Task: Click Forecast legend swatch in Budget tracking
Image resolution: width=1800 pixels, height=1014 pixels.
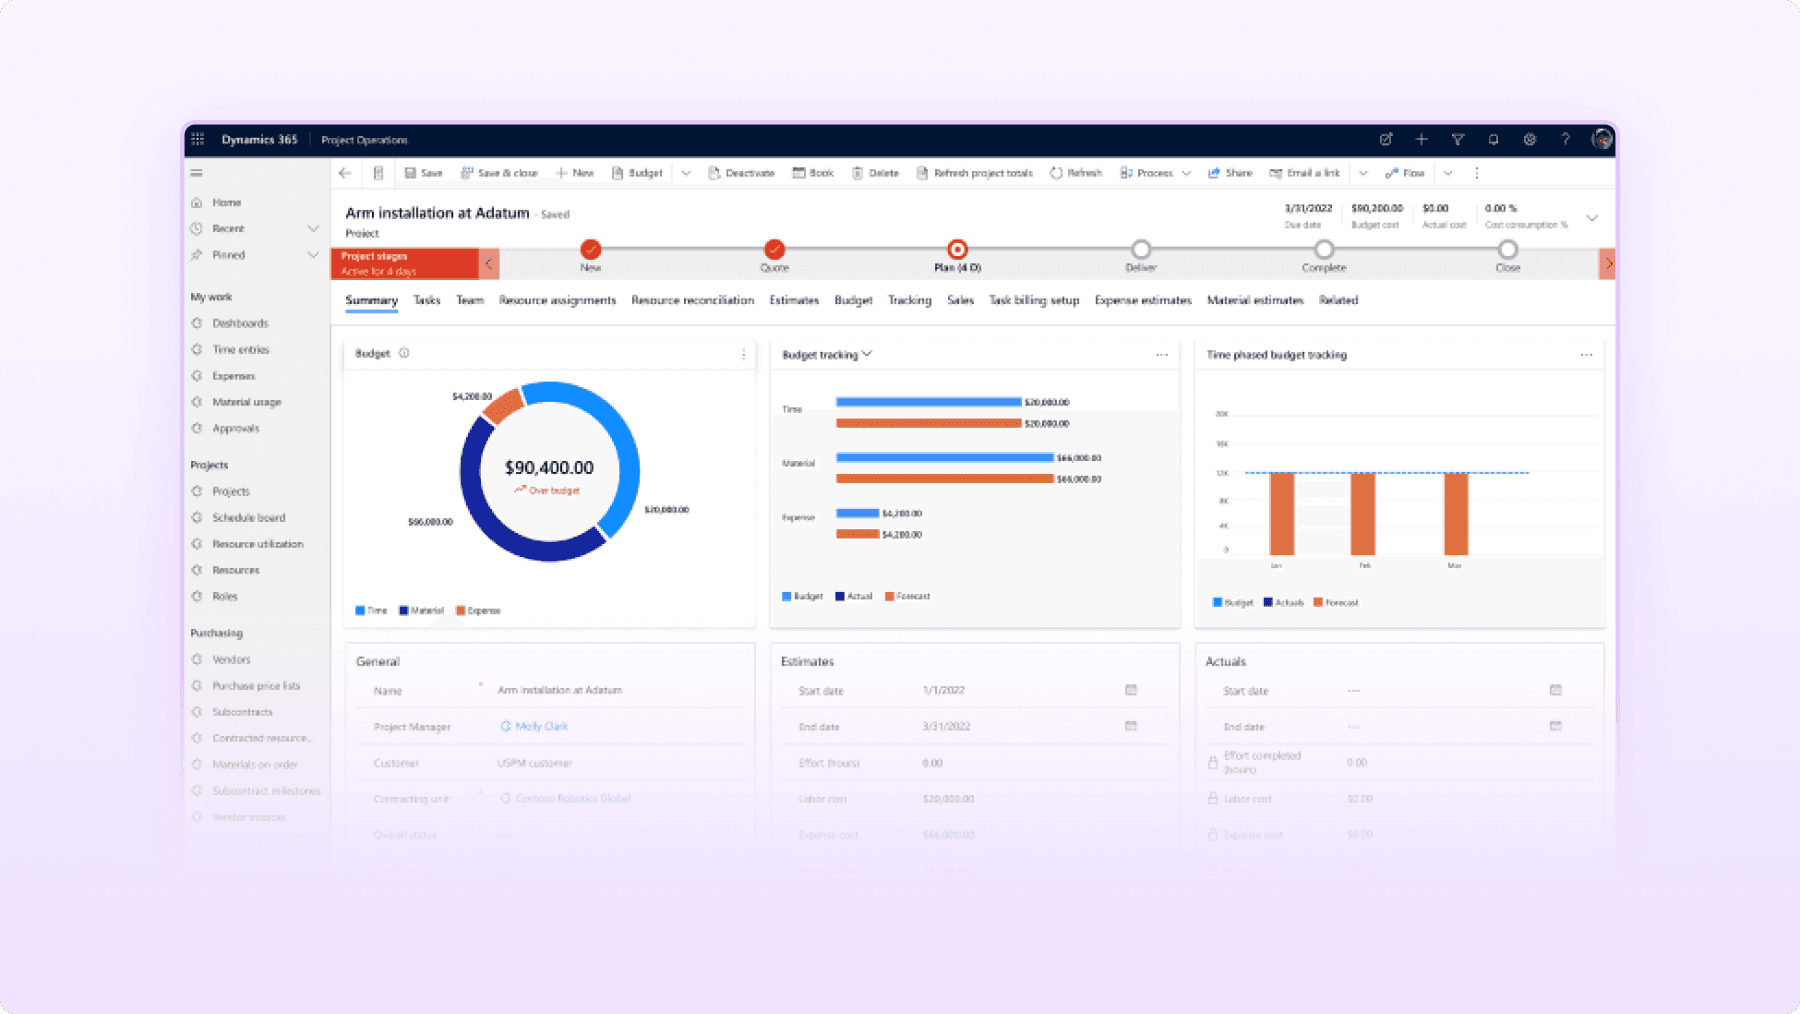Action: pyautogui.click(x=889, y=596)
